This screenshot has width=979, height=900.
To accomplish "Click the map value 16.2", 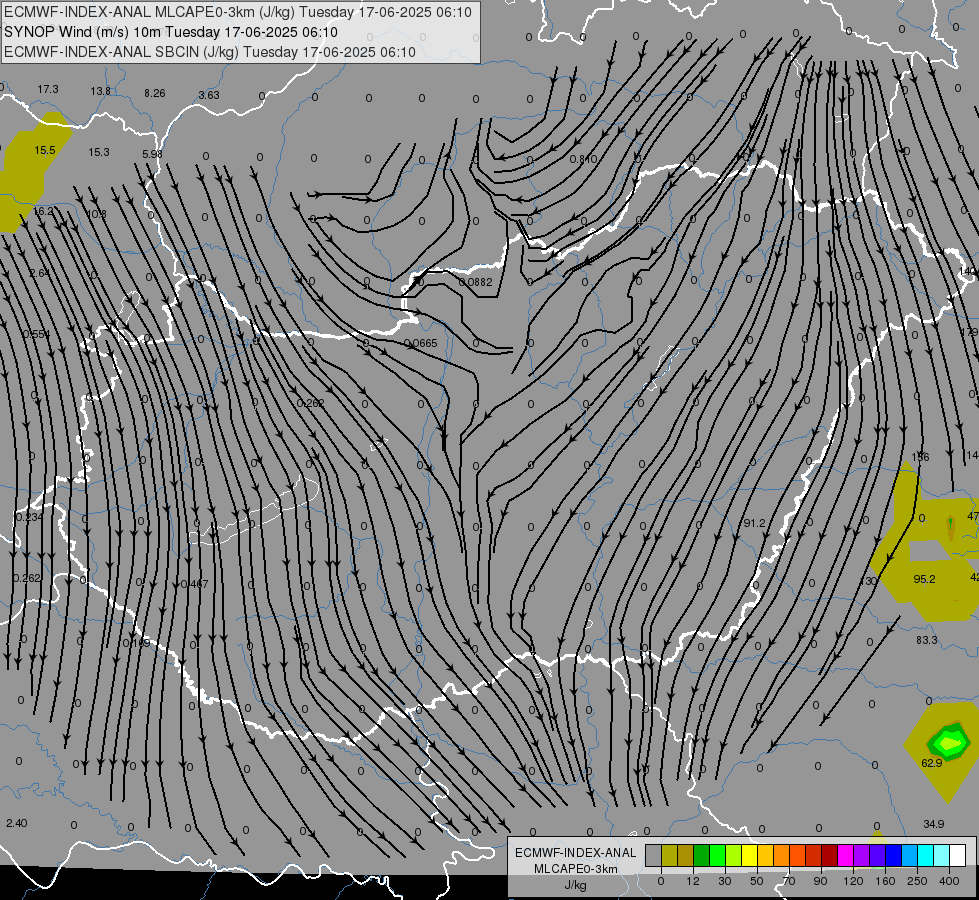I will [43, 211].
